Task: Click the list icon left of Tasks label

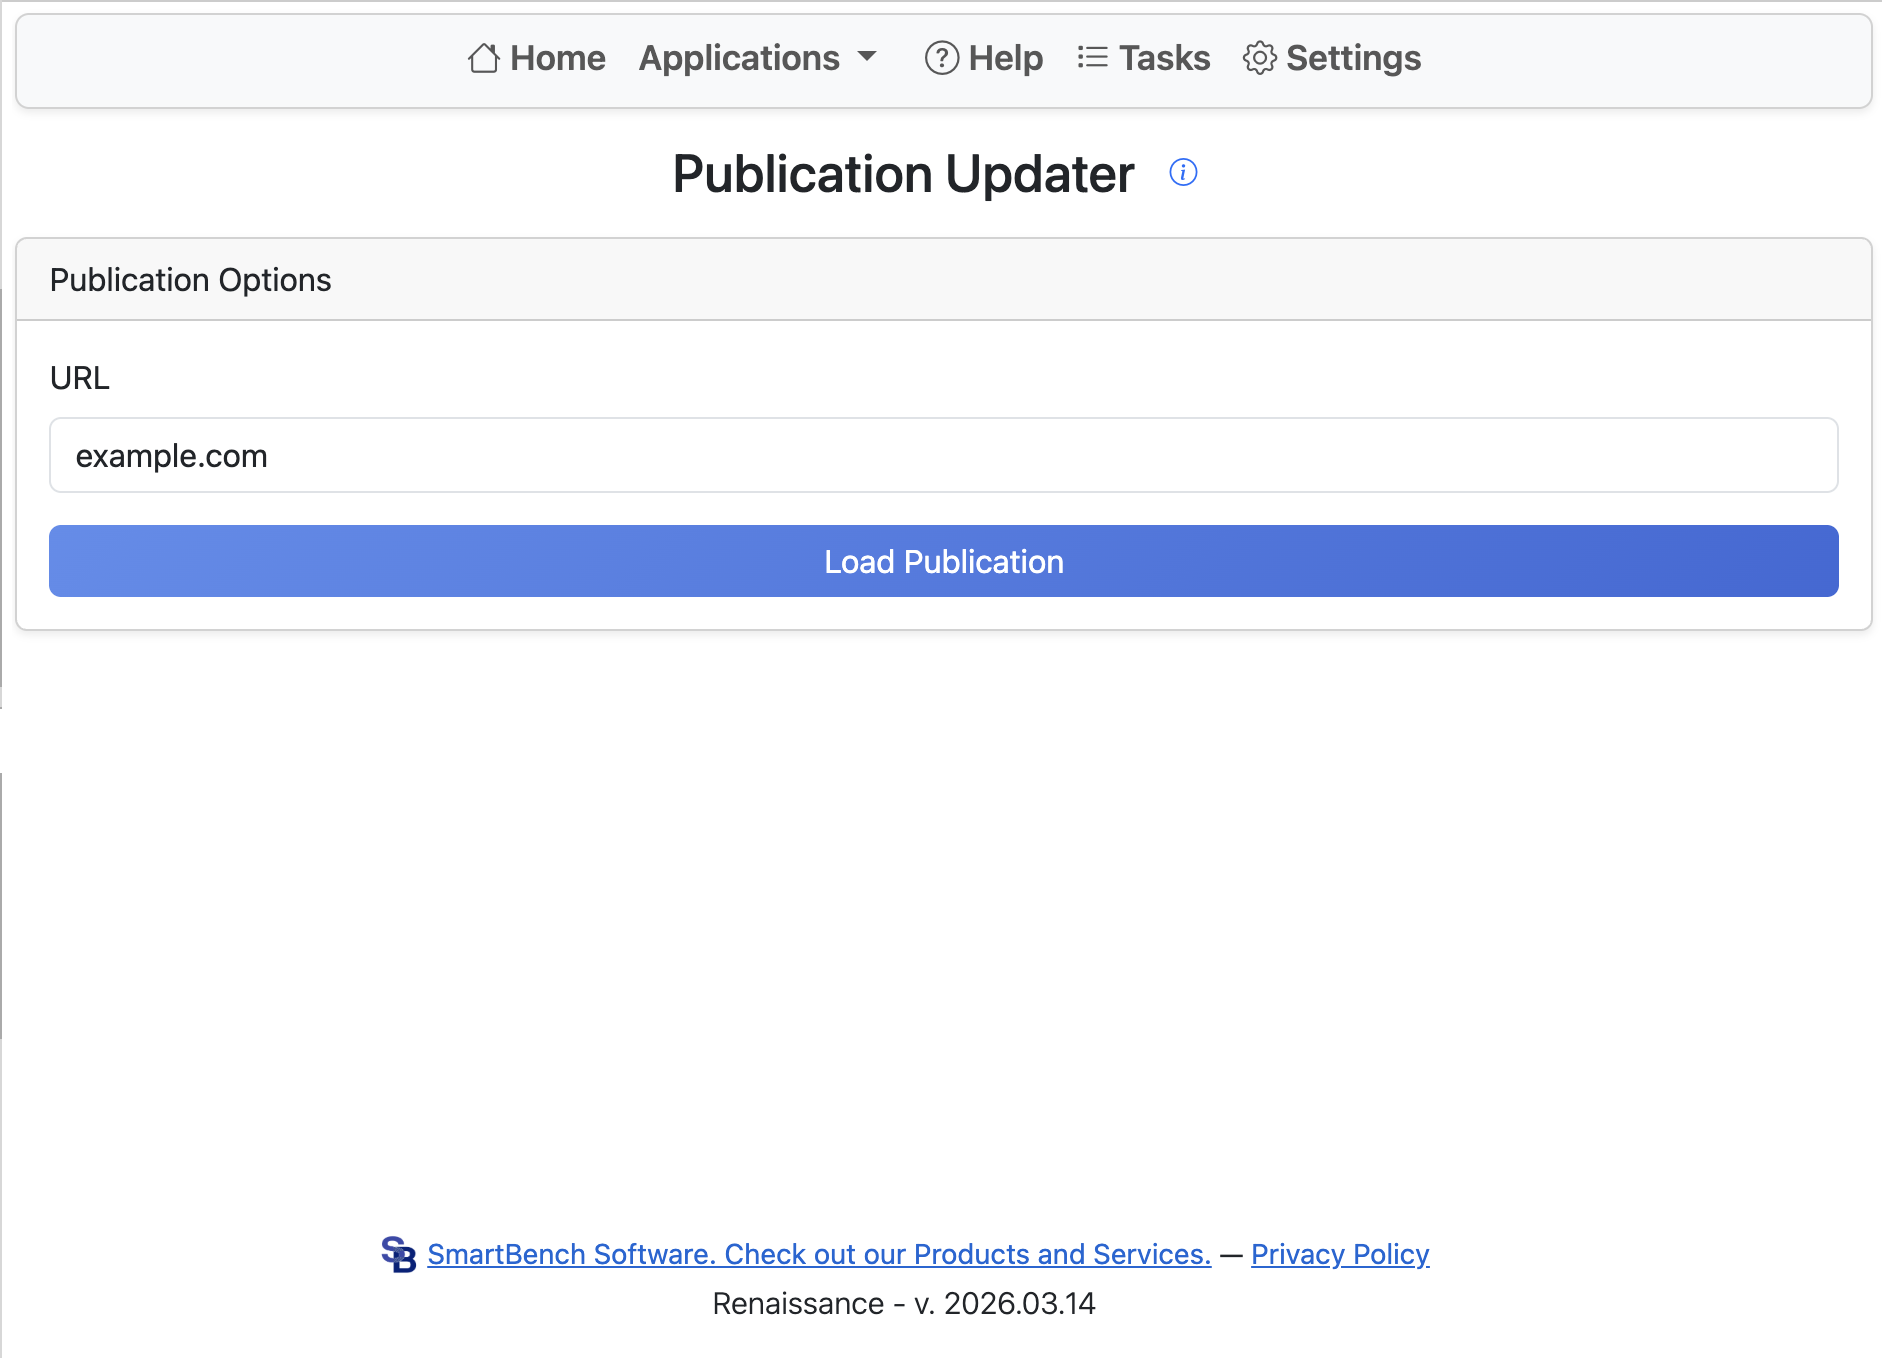Action: [1092, 58]
